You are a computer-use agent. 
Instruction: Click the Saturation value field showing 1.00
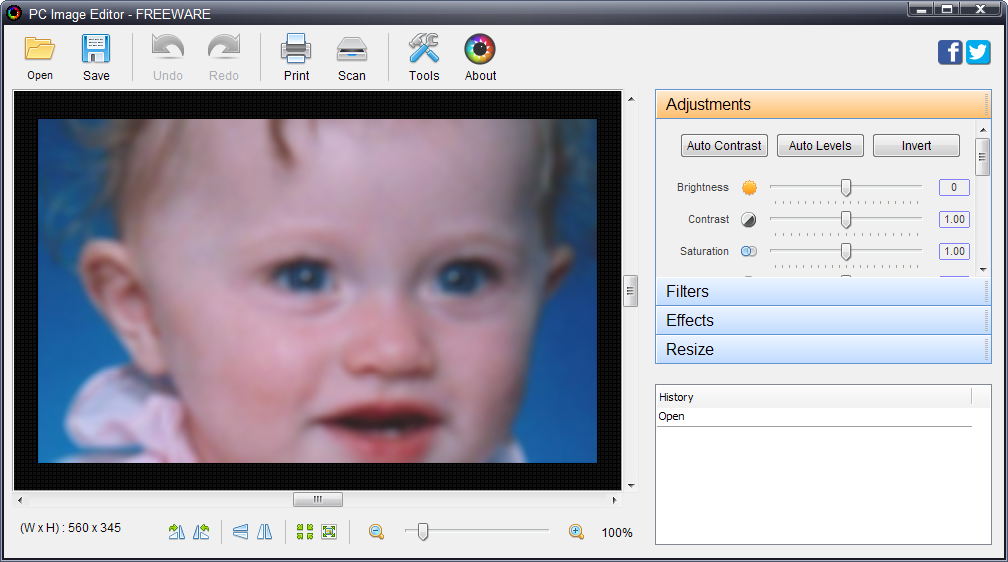(x=954, y=251)
